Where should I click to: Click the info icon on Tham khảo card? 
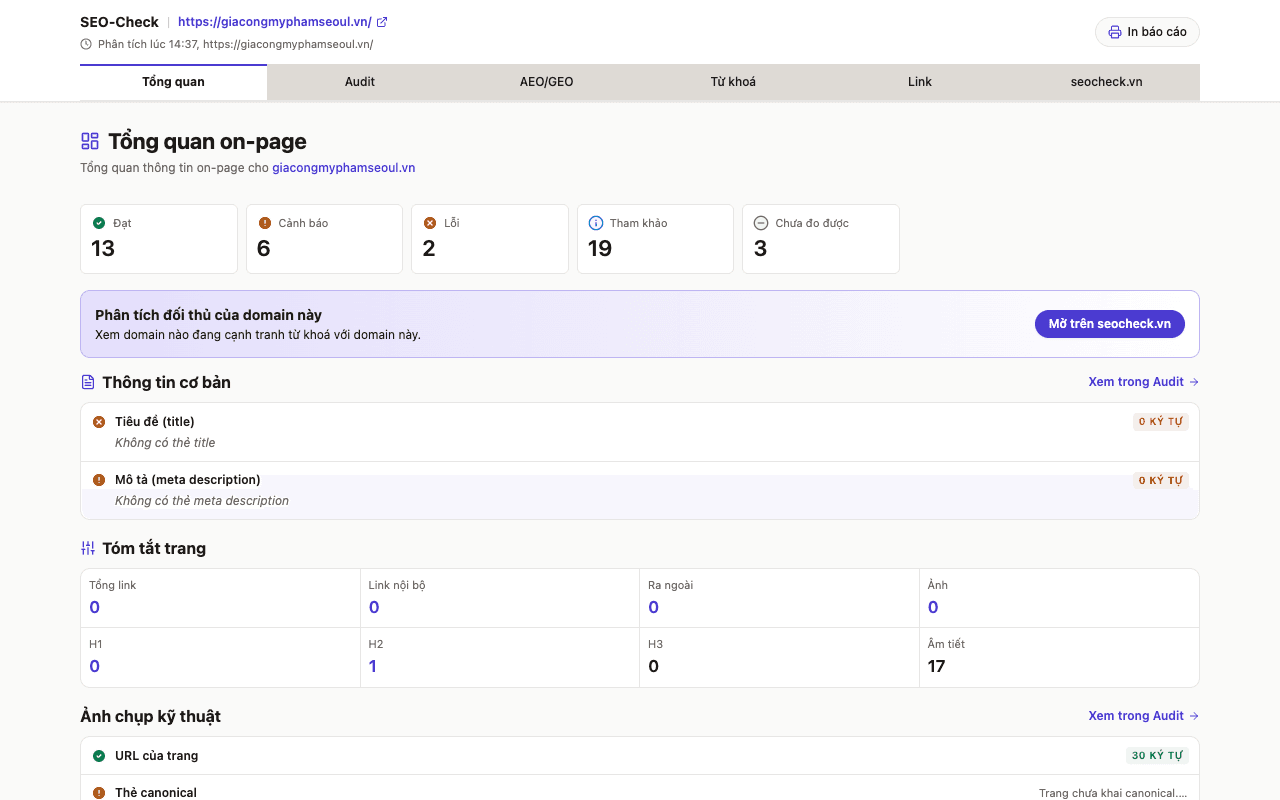(x=596, y=223)
